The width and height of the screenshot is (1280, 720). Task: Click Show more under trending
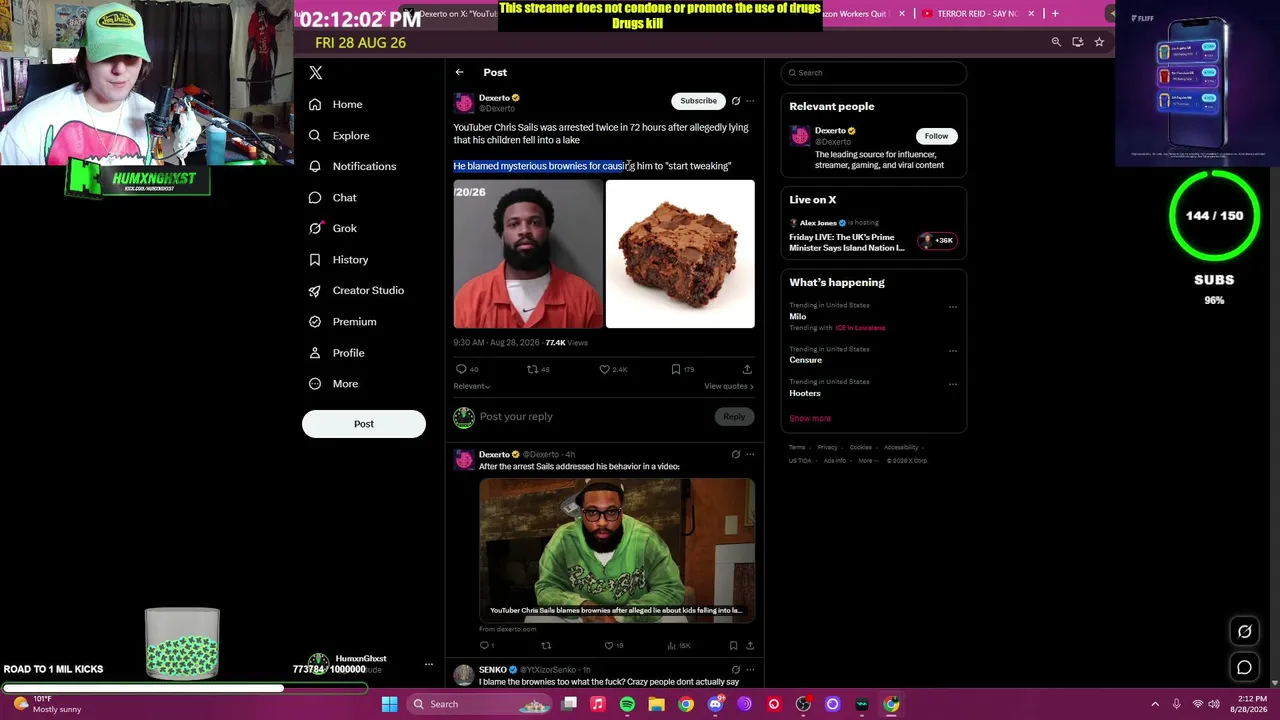coord(810,418)
